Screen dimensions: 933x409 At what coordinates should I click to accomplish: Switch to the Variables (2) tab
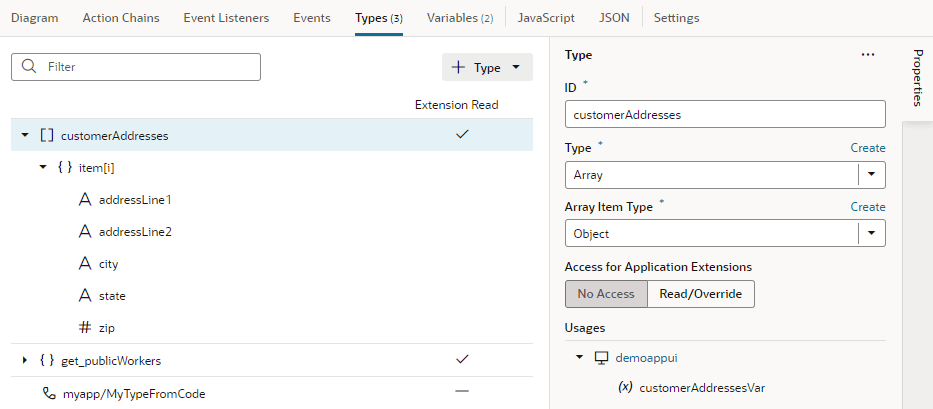point(460,18)
